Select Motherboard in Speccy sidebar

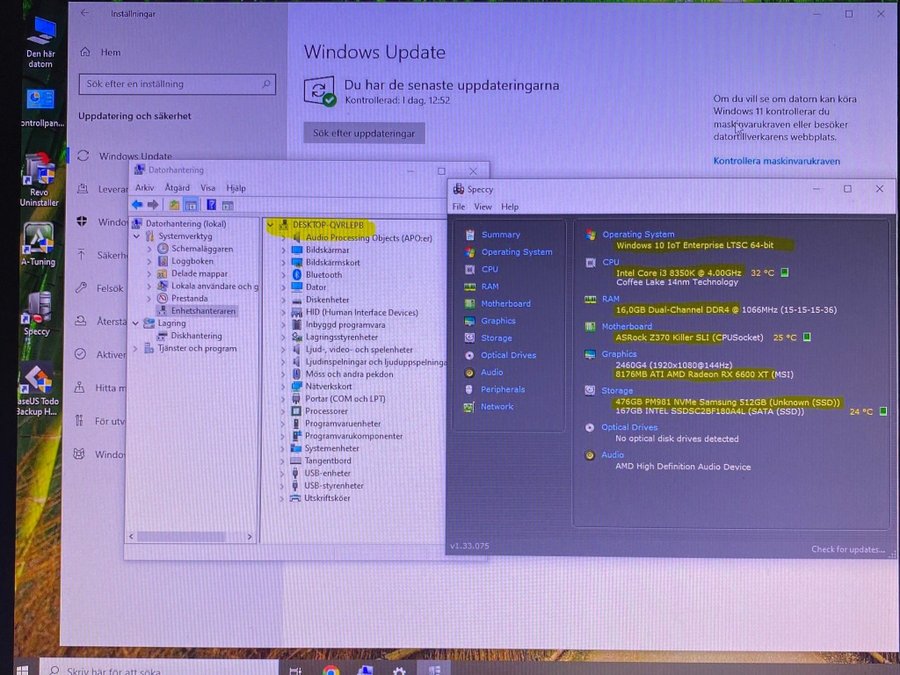point(506,304)
